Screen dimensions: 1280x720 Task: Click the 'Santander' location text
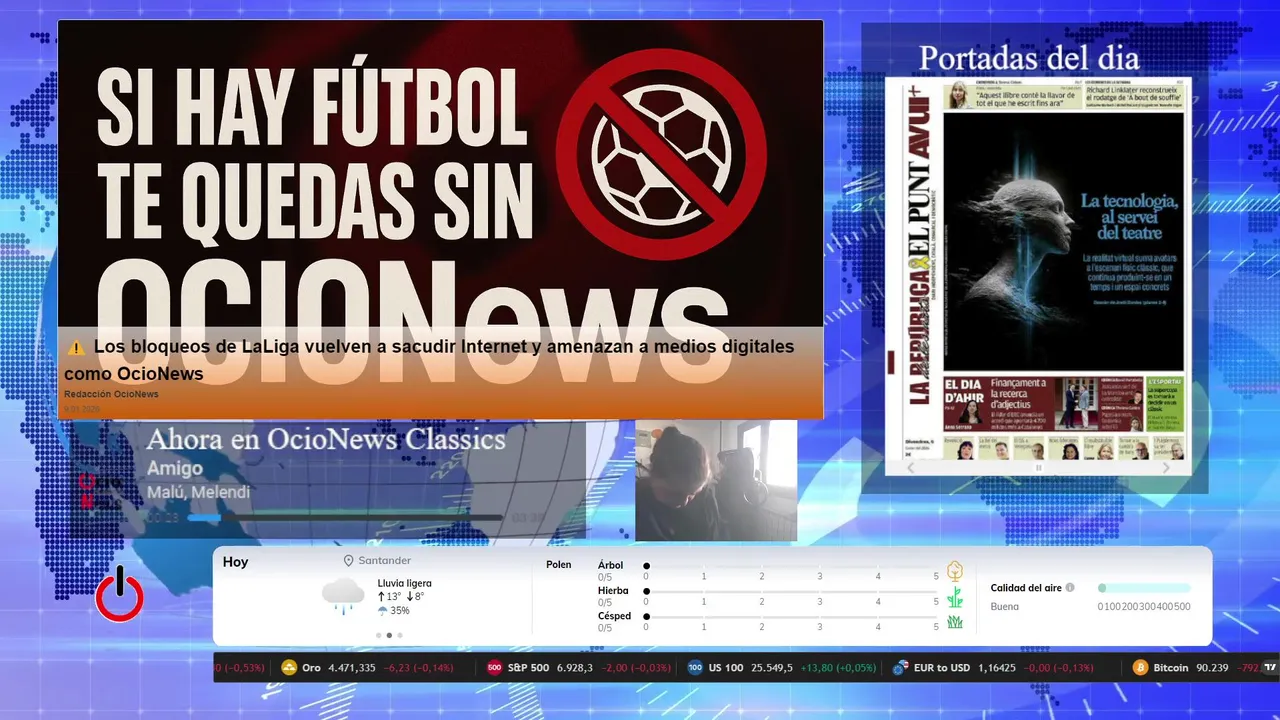[x=385, y=561]
